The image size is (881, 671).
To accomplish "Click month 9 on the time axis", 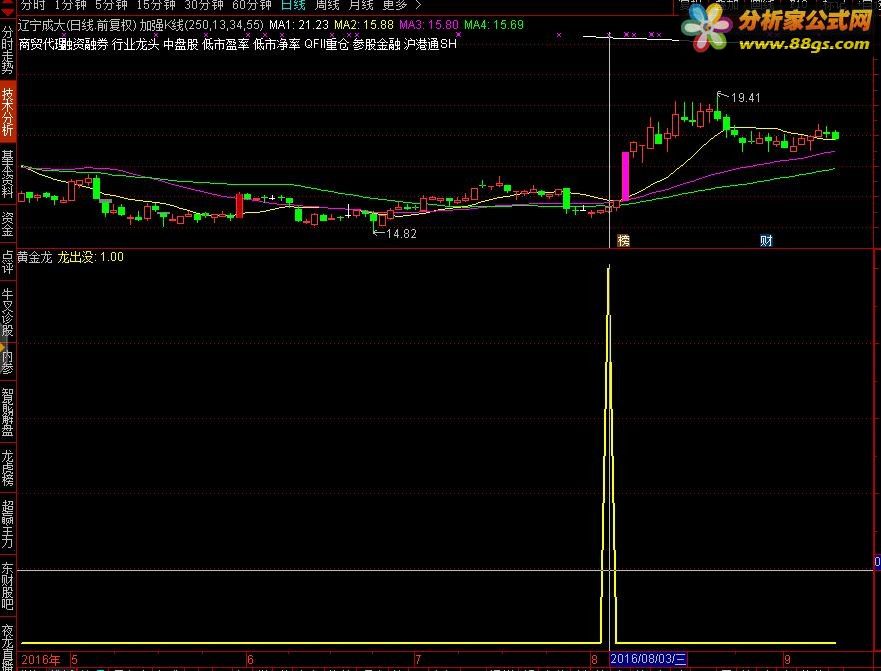I will coord(787,659).
